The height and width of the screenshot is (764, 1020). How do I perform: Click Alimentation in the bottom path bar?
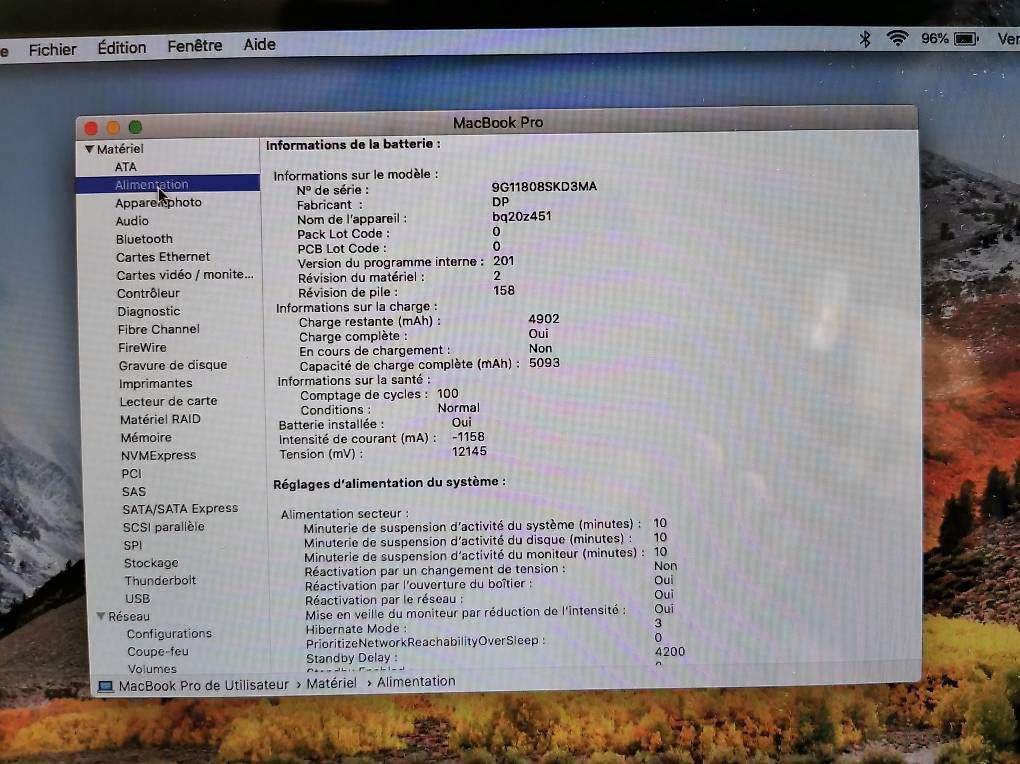(416, 681)
